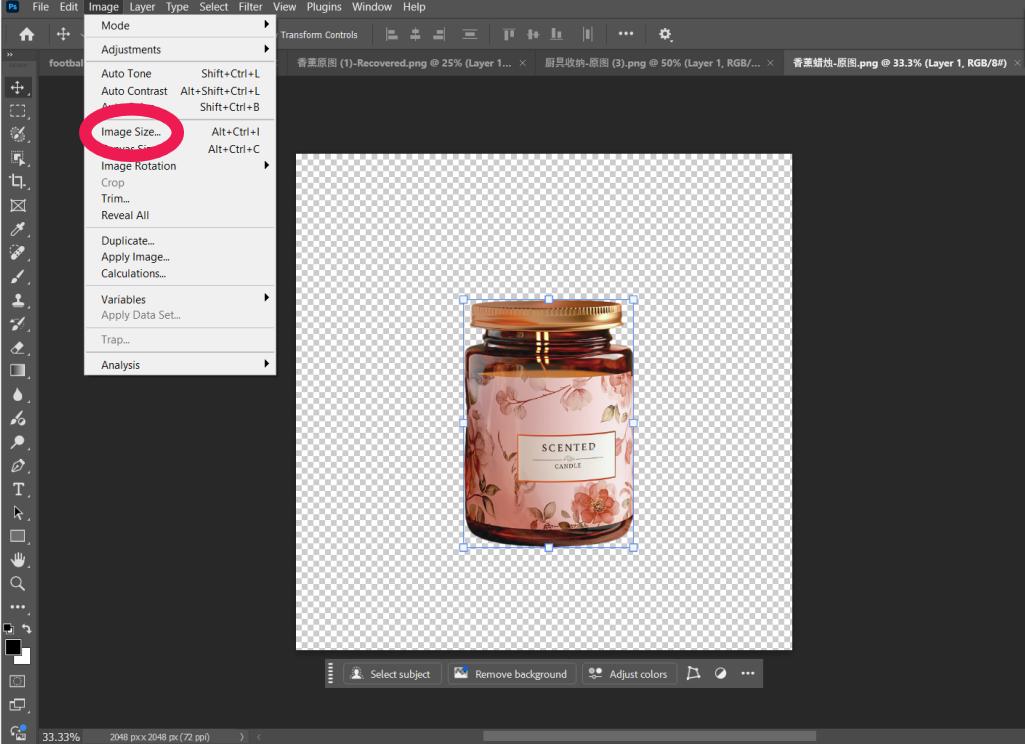Image resolution: width=1025 pixels, height=744 pixels.
Task: Select the Smudge tool icon
Action: [18, 418]
